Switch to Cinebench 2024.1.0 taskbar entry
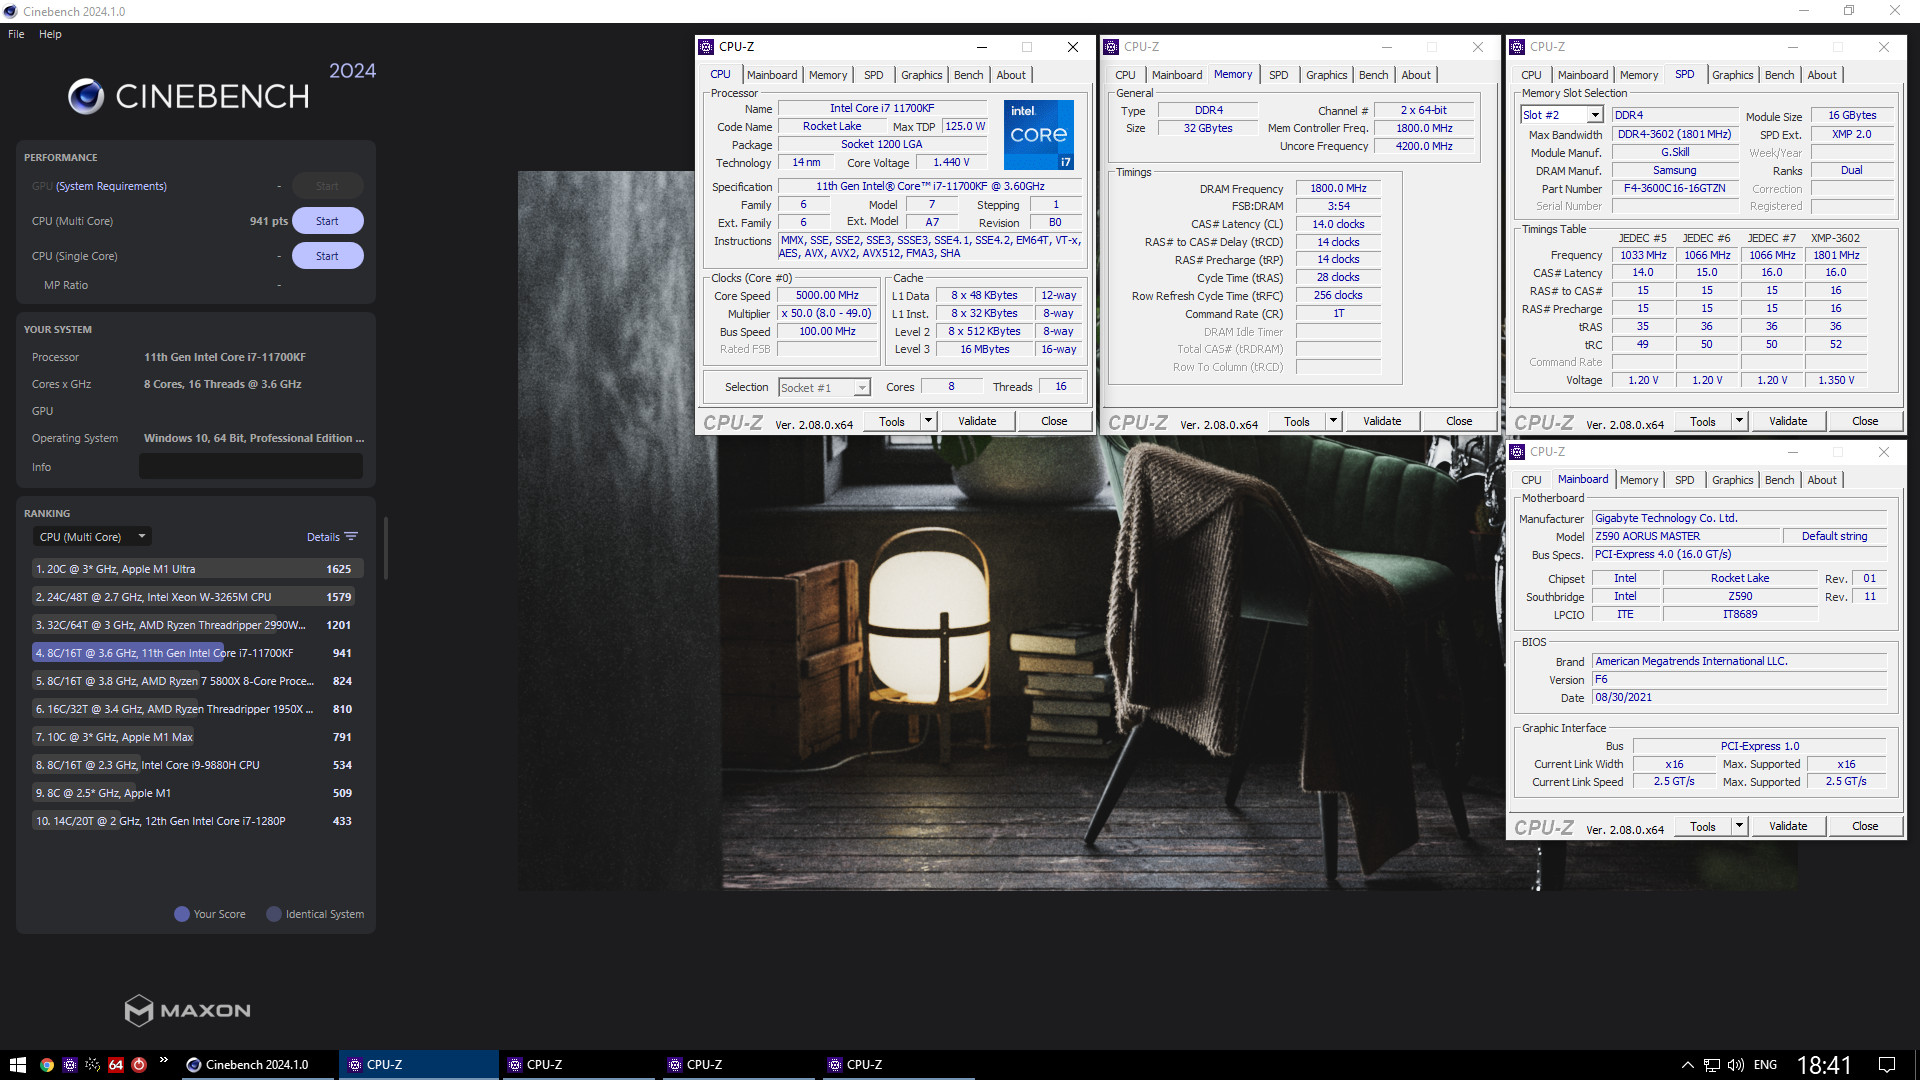This screenshot has height=1080, width=1920. [x=258, y=1065]
